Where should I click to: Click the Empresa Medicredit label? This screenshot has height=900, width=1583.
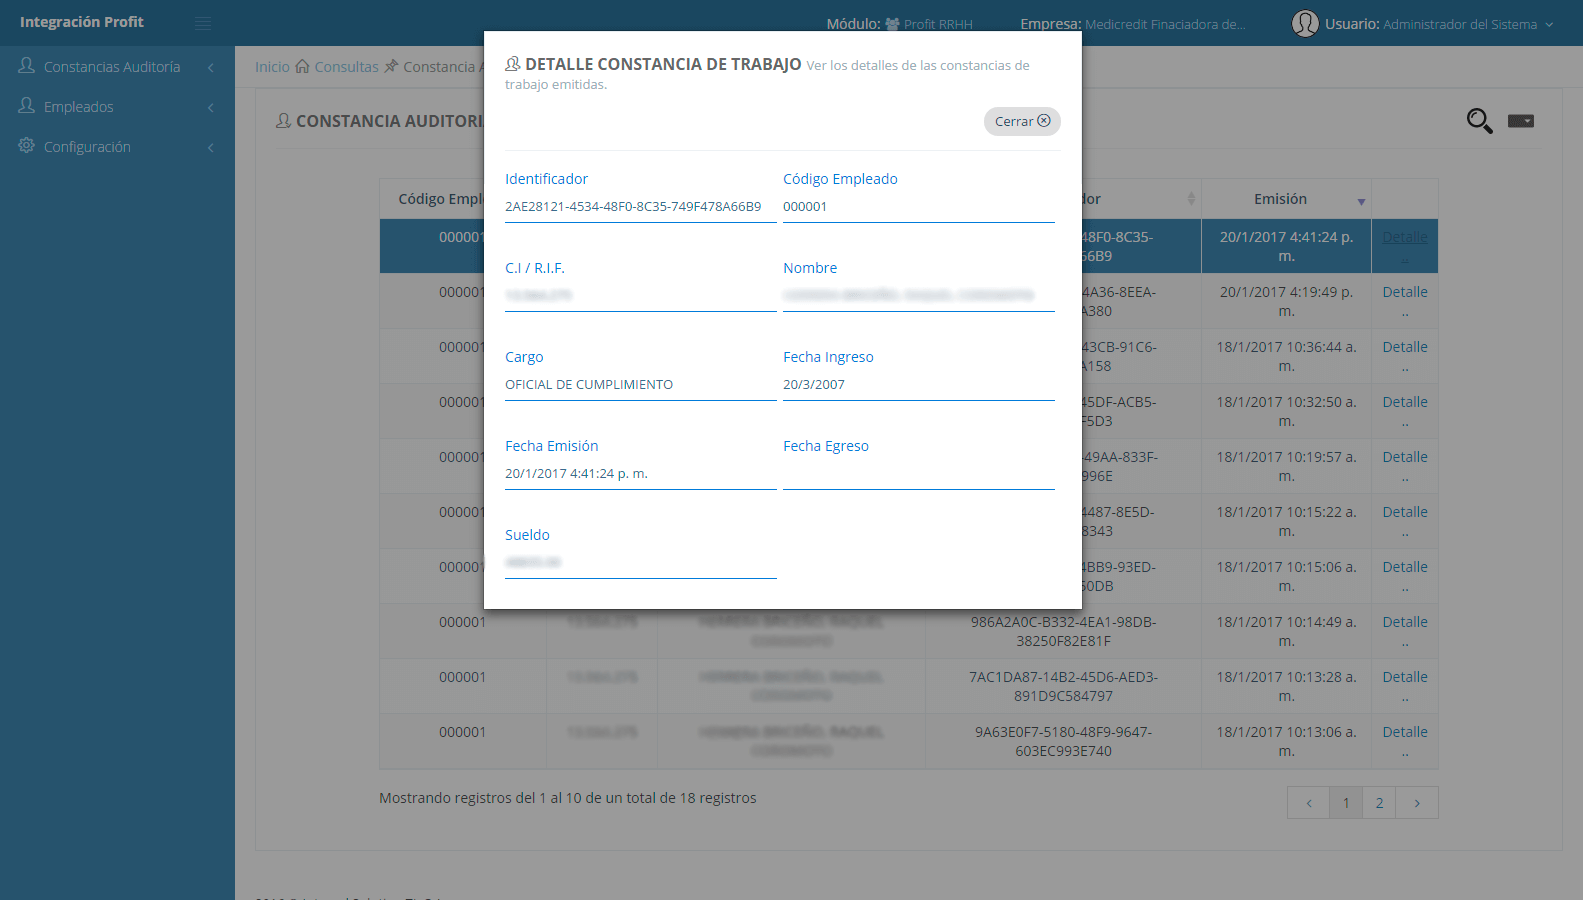(x=1133, y=24)
